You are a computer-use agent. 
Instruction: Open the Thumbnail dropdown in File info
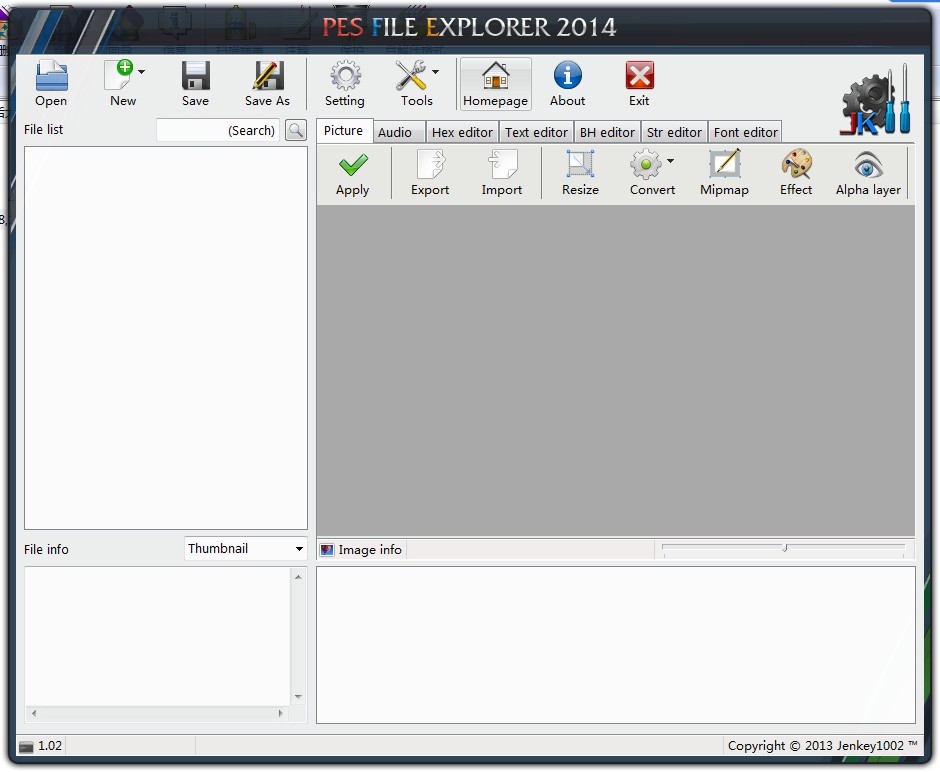tap(246, 549)
